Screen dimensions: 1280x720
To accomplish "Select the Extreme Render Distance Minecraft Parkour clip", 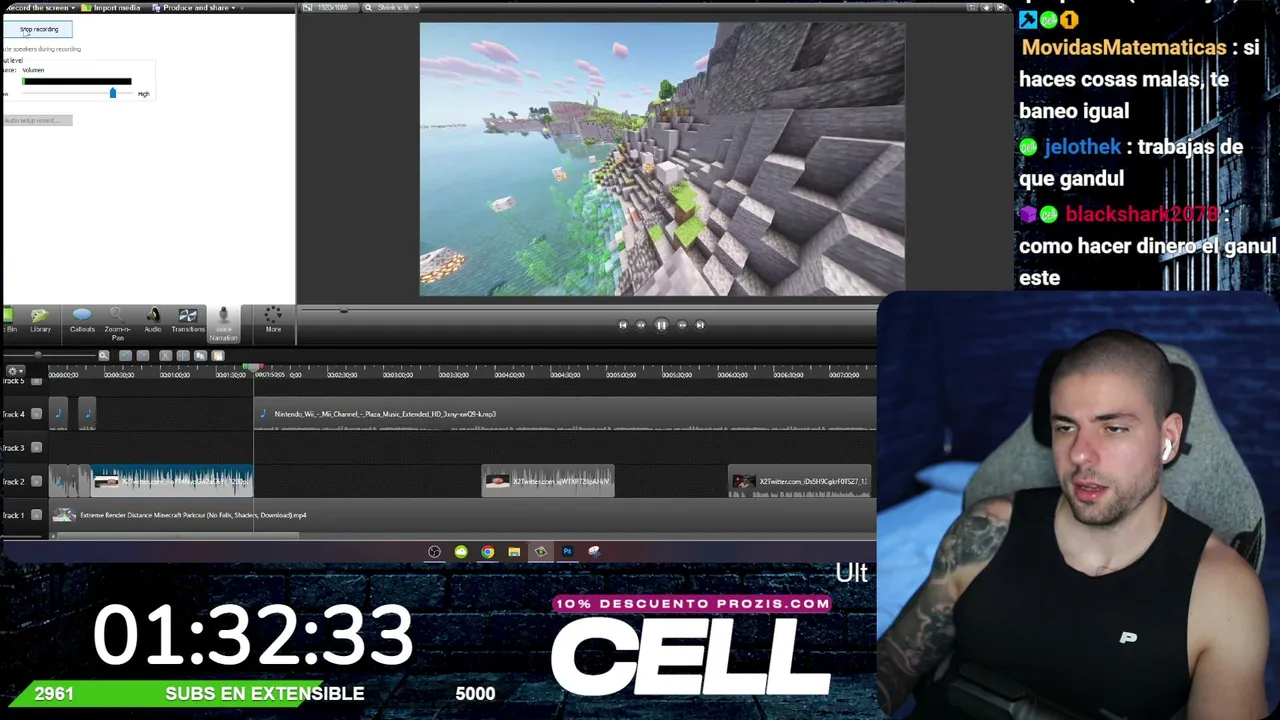I will [465, 515].
